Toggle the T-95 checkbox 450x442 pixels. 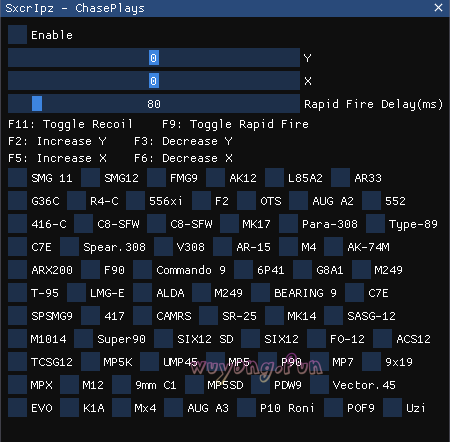(x=17, y=293)
